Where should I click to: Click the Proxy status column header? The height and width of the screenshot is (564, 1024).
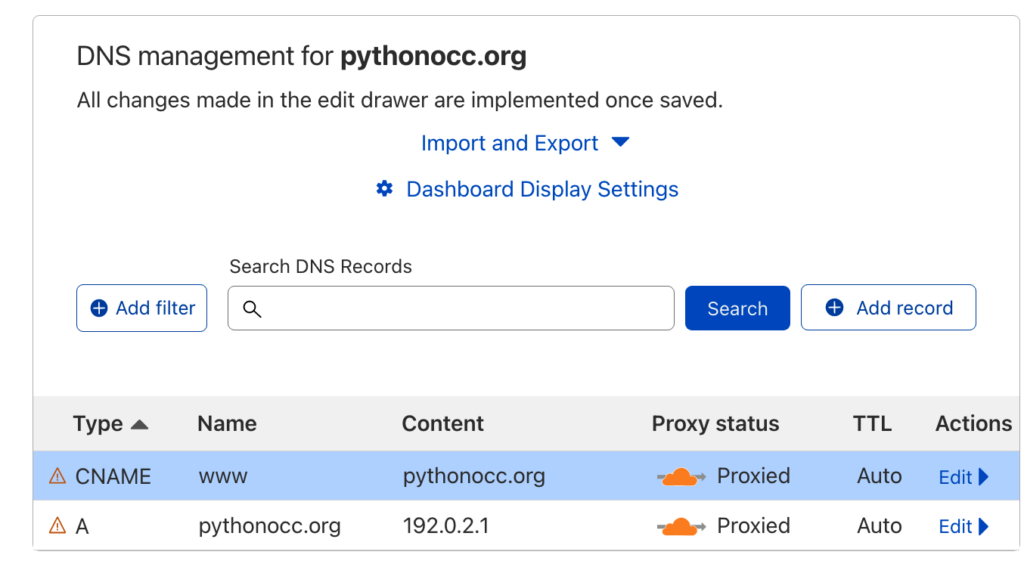[715, 424]
